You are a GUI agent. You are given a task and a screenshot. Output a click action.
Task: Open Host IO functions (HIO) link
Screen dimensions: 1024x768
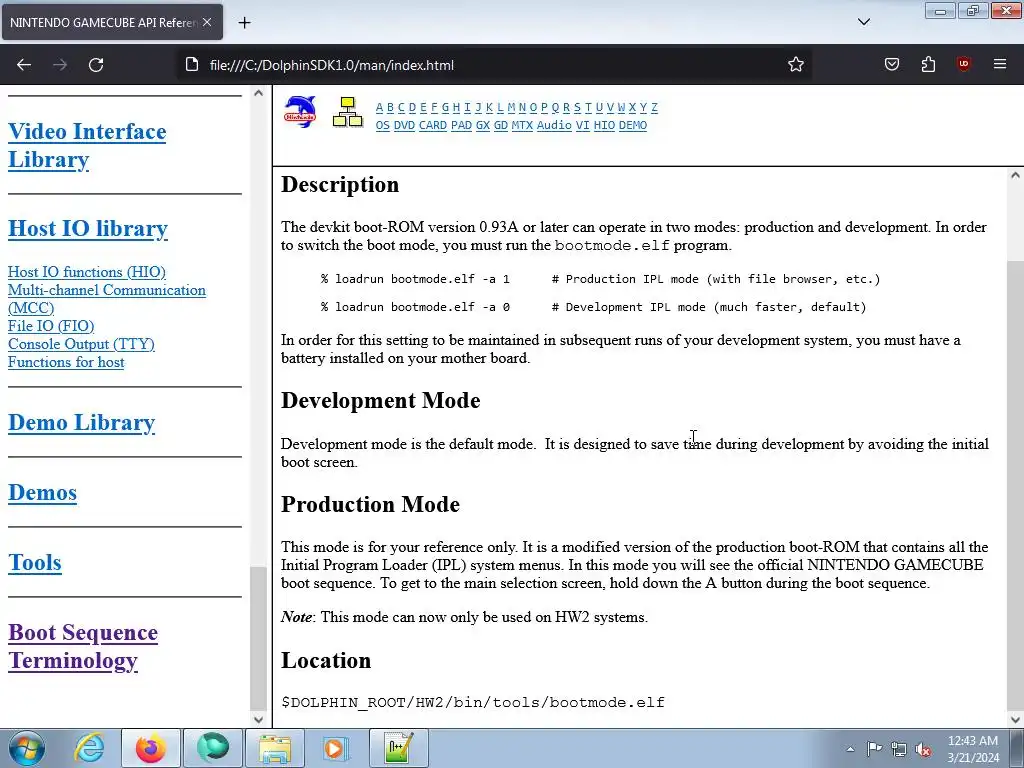(x=87, y=272)
